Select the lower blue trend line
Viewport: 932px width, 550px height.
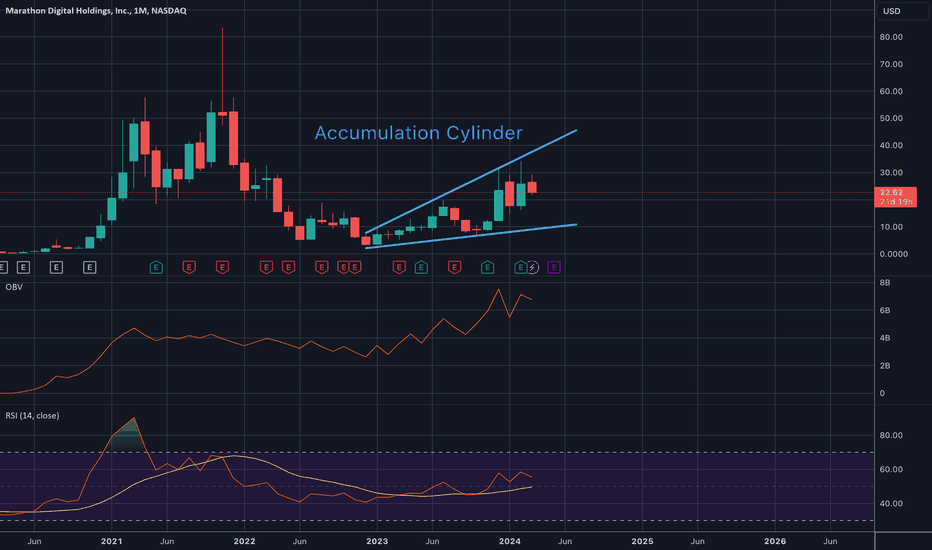[x=471, y=236]
